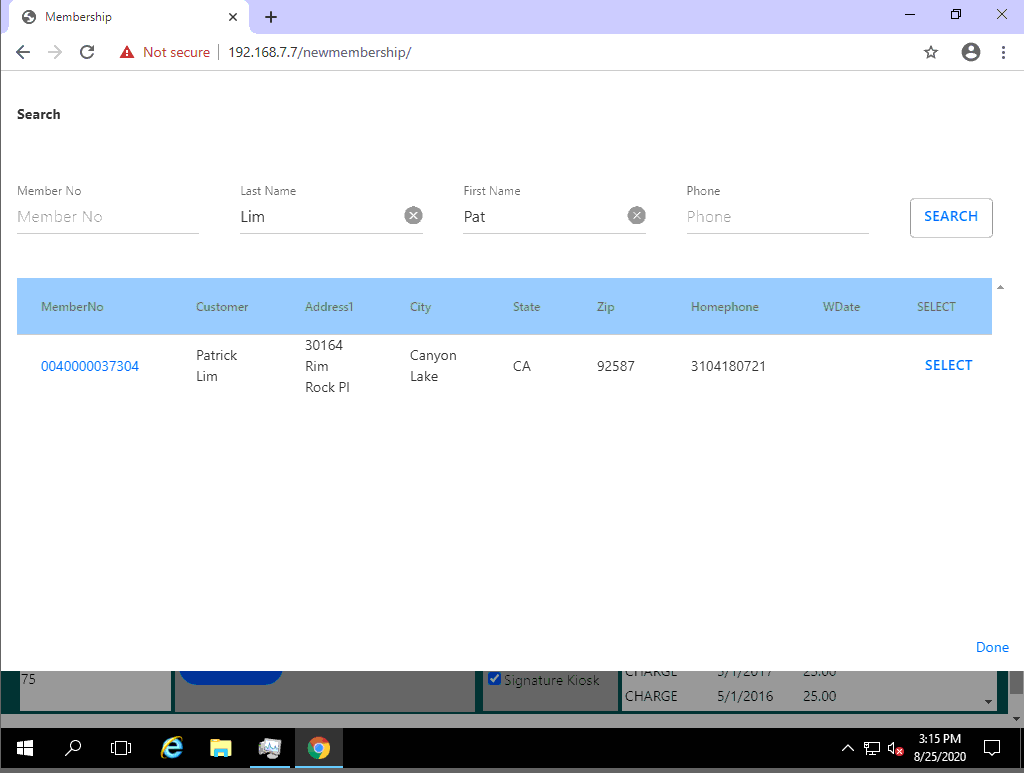Switch to the Membership browser tab

pyautogui.click(x=120, y=17)
